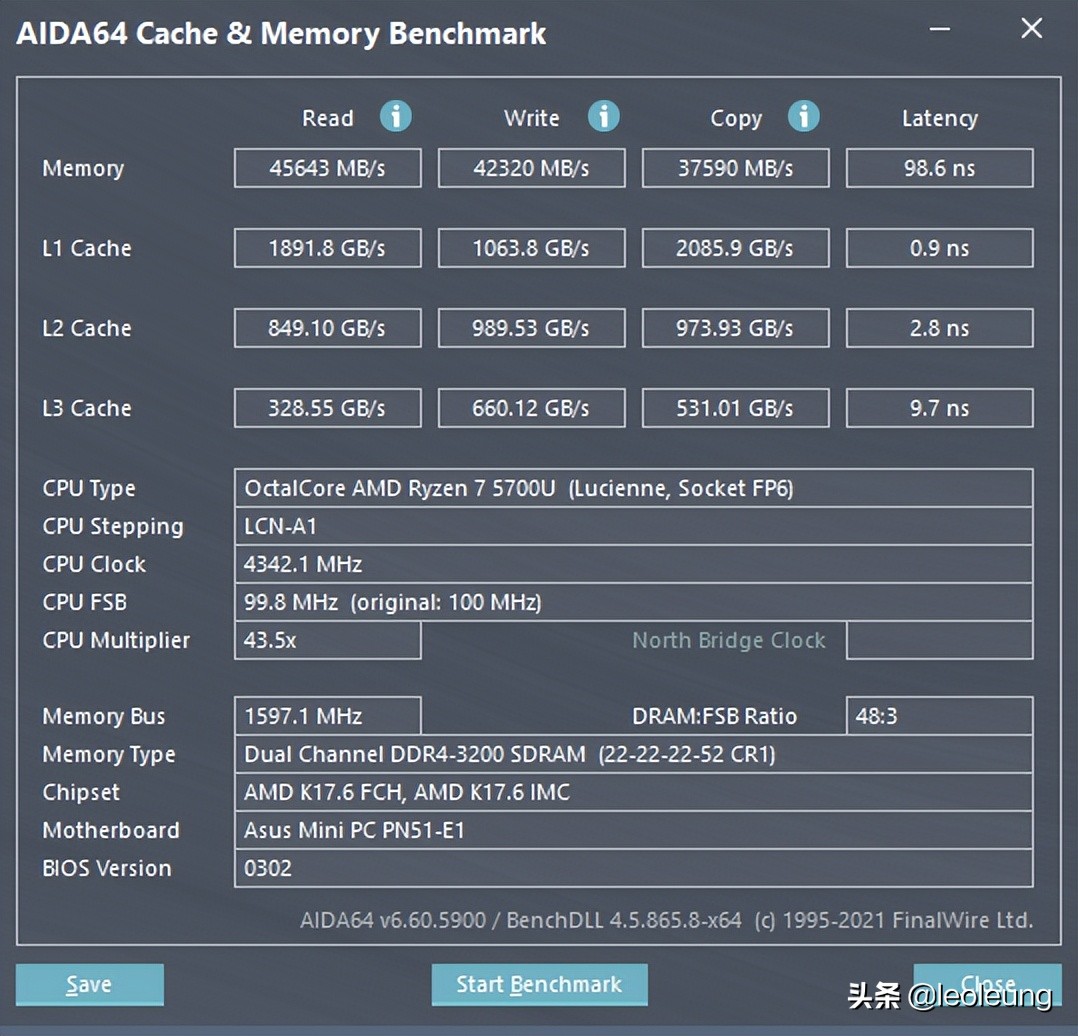Viewport: 1078px width, 1036px height.
Task: Click the info icon next to Write
Action: (604, 117)
